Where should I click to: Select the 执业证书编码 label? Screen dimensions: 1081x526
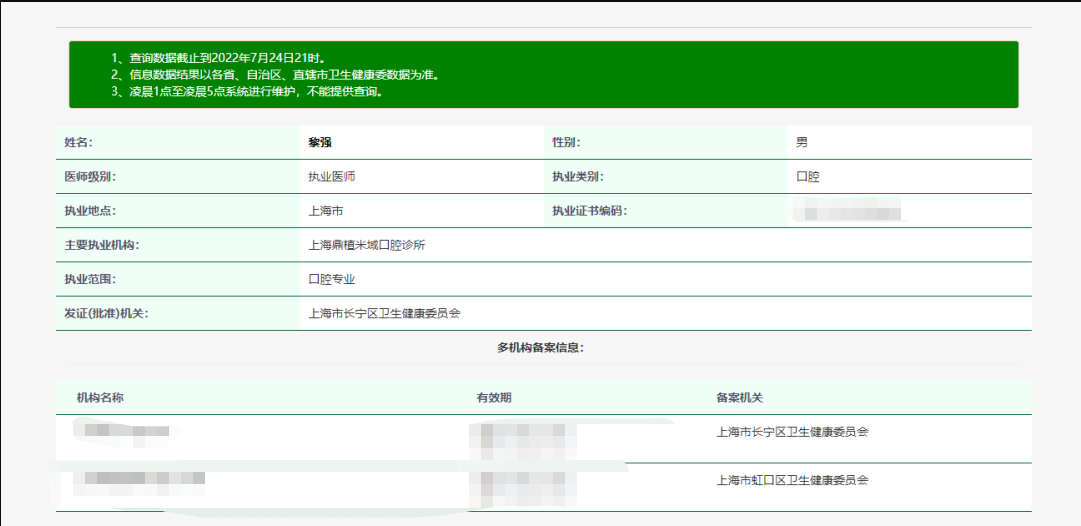589,211
